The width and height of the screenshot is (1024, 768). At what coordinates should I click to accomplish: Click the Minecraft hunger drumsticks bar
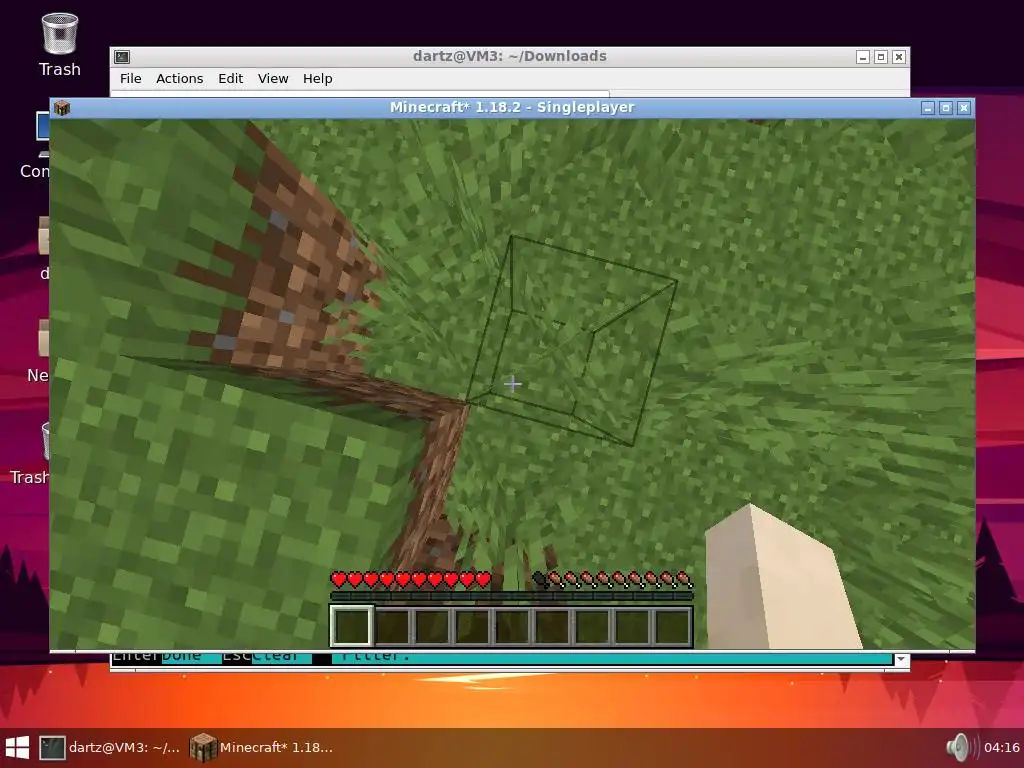click(x=613, y=579)
